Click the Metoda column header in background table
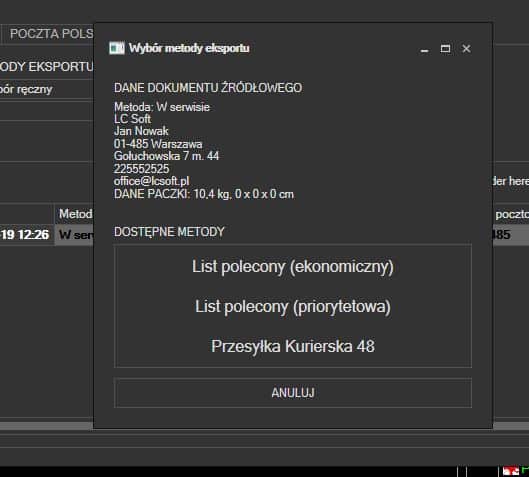529x477 pixels. (x=74, y=214)
